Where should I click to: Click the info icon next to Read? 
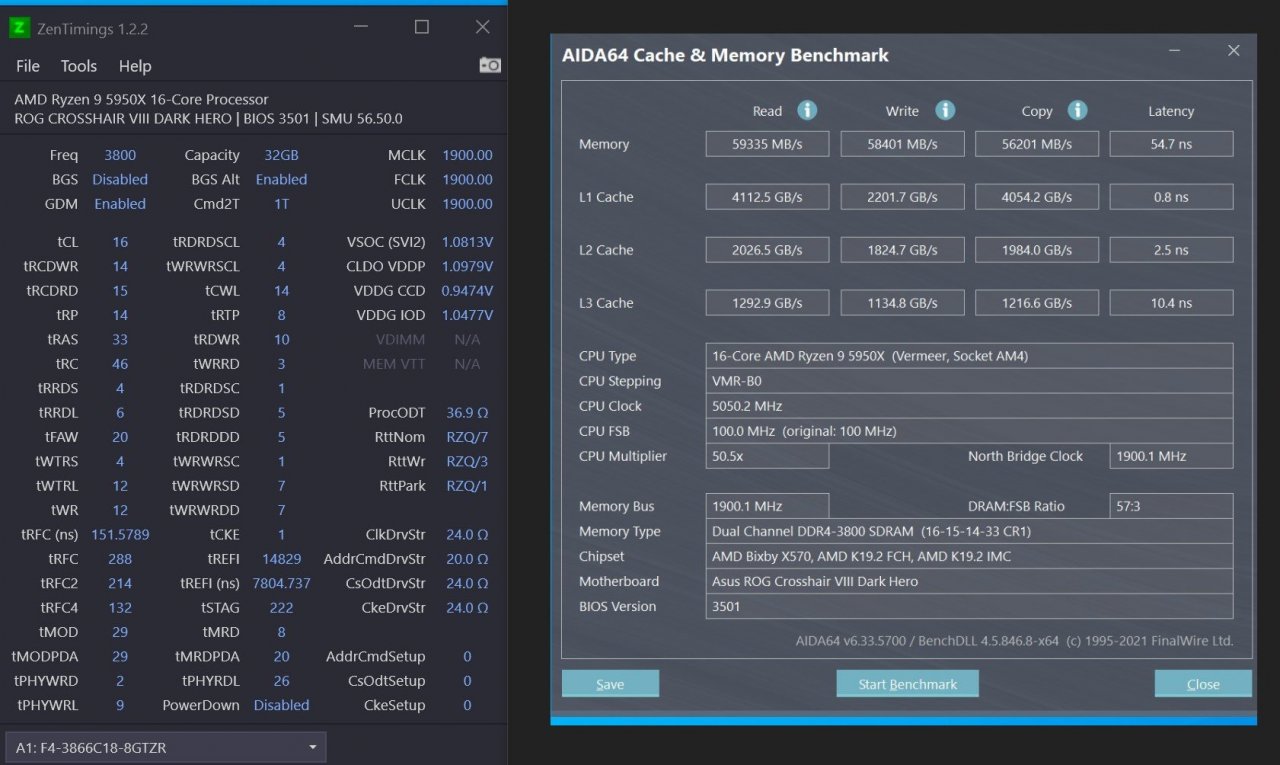[x=807, y=111]
